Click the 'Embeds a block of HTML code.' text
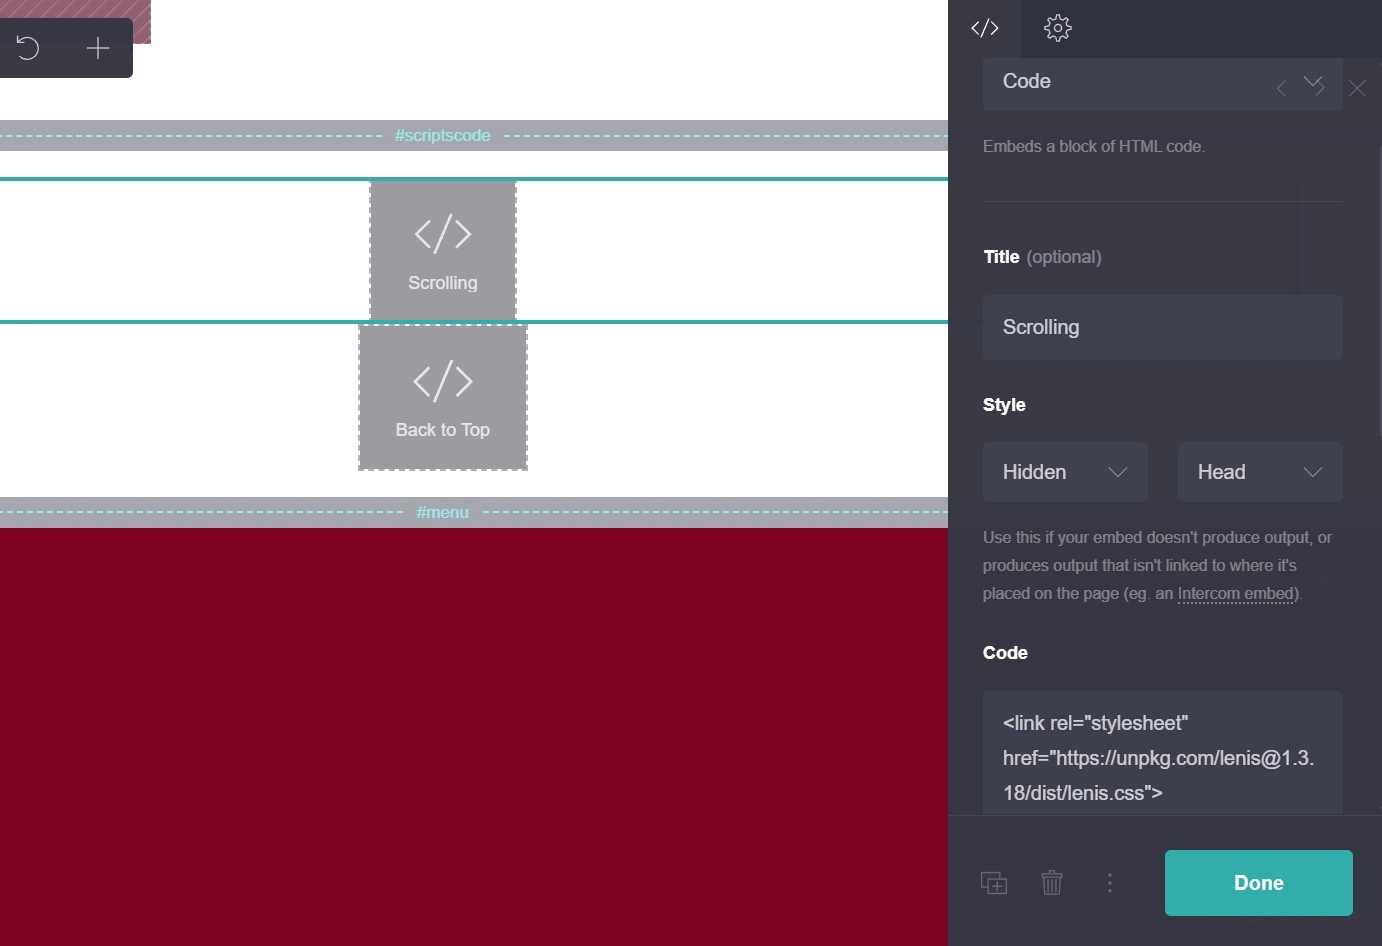Screen dimensions: 1382x946 (x=1094, y=146)
